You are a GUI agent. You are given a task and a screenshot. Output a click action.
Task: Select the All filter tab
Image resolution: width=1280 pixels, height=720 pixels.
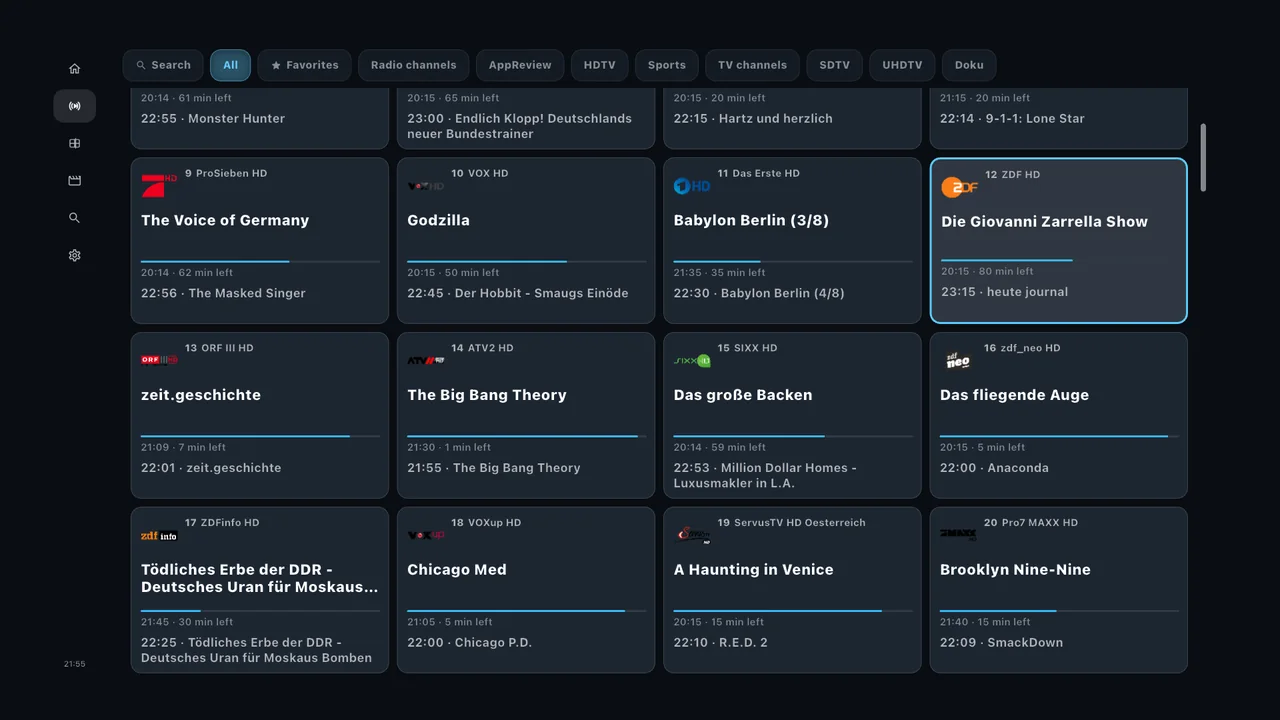pyautogui.click(x=230, y=65)
